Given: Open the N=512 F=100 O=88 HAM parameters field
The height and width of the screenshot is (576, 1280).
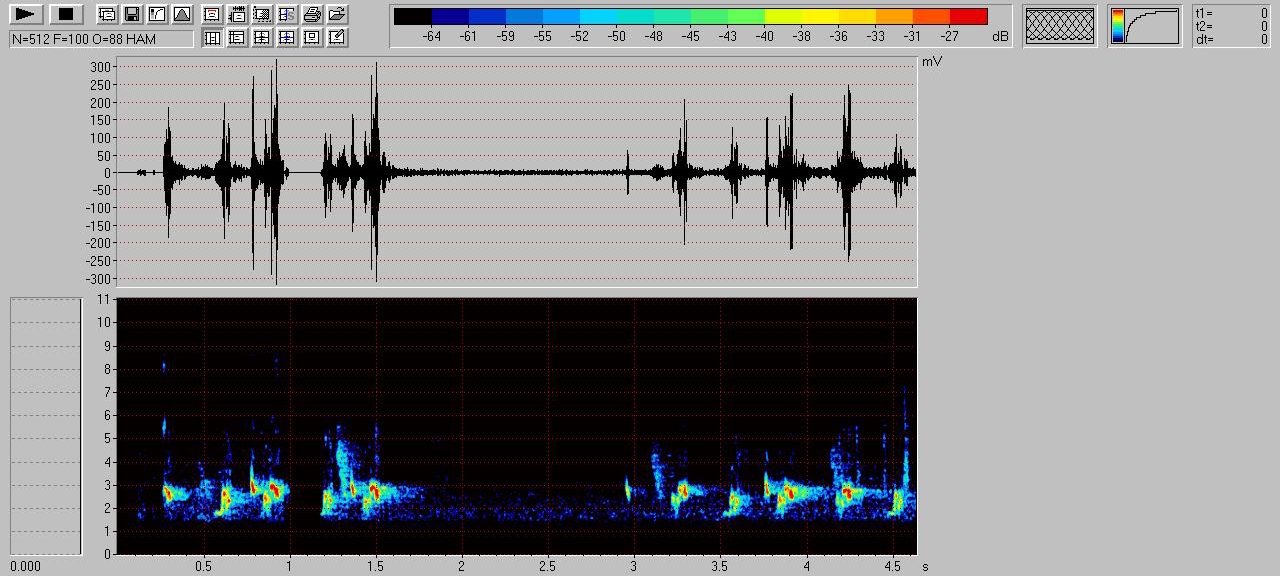Looking at the screenshot, I should click(x=101, y=38).
